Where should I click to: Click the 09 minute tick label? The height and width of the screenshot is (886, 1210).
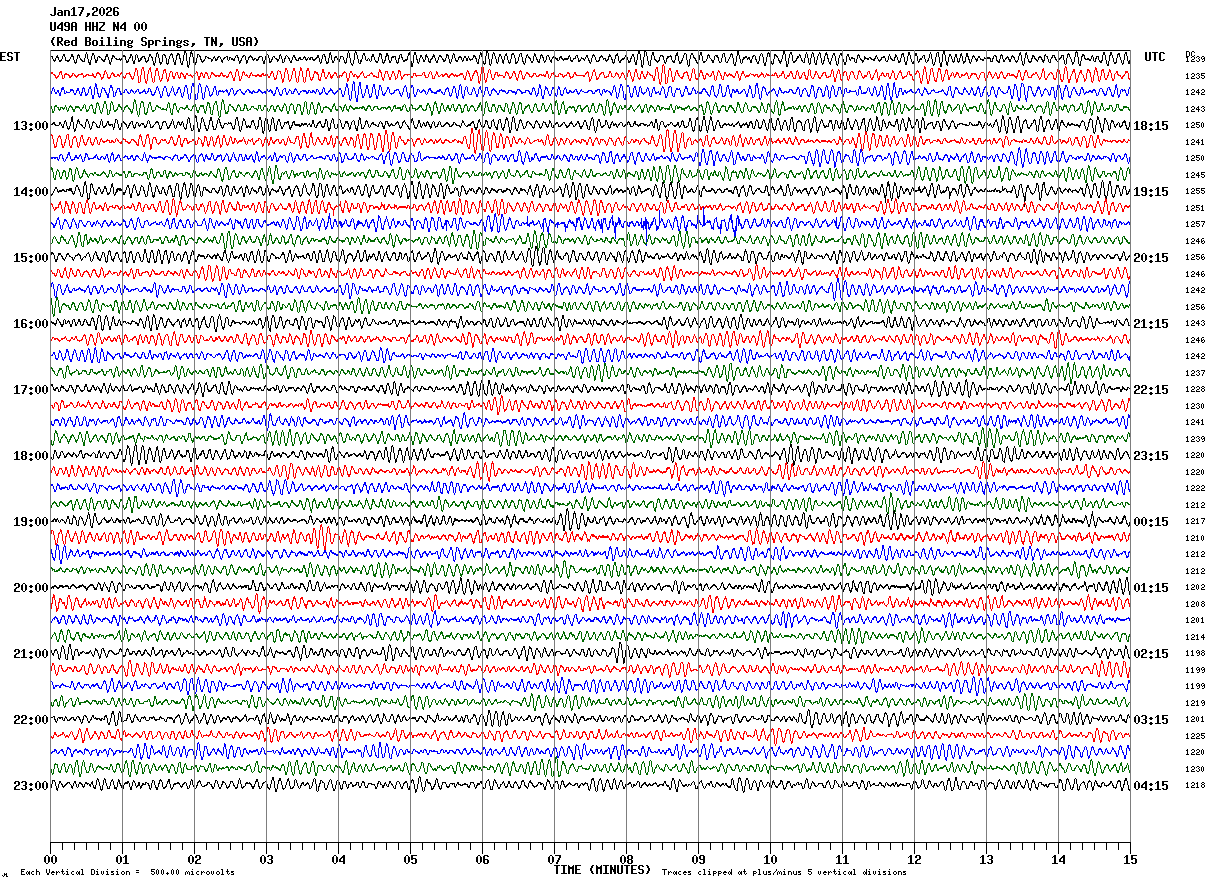point(698,859)
